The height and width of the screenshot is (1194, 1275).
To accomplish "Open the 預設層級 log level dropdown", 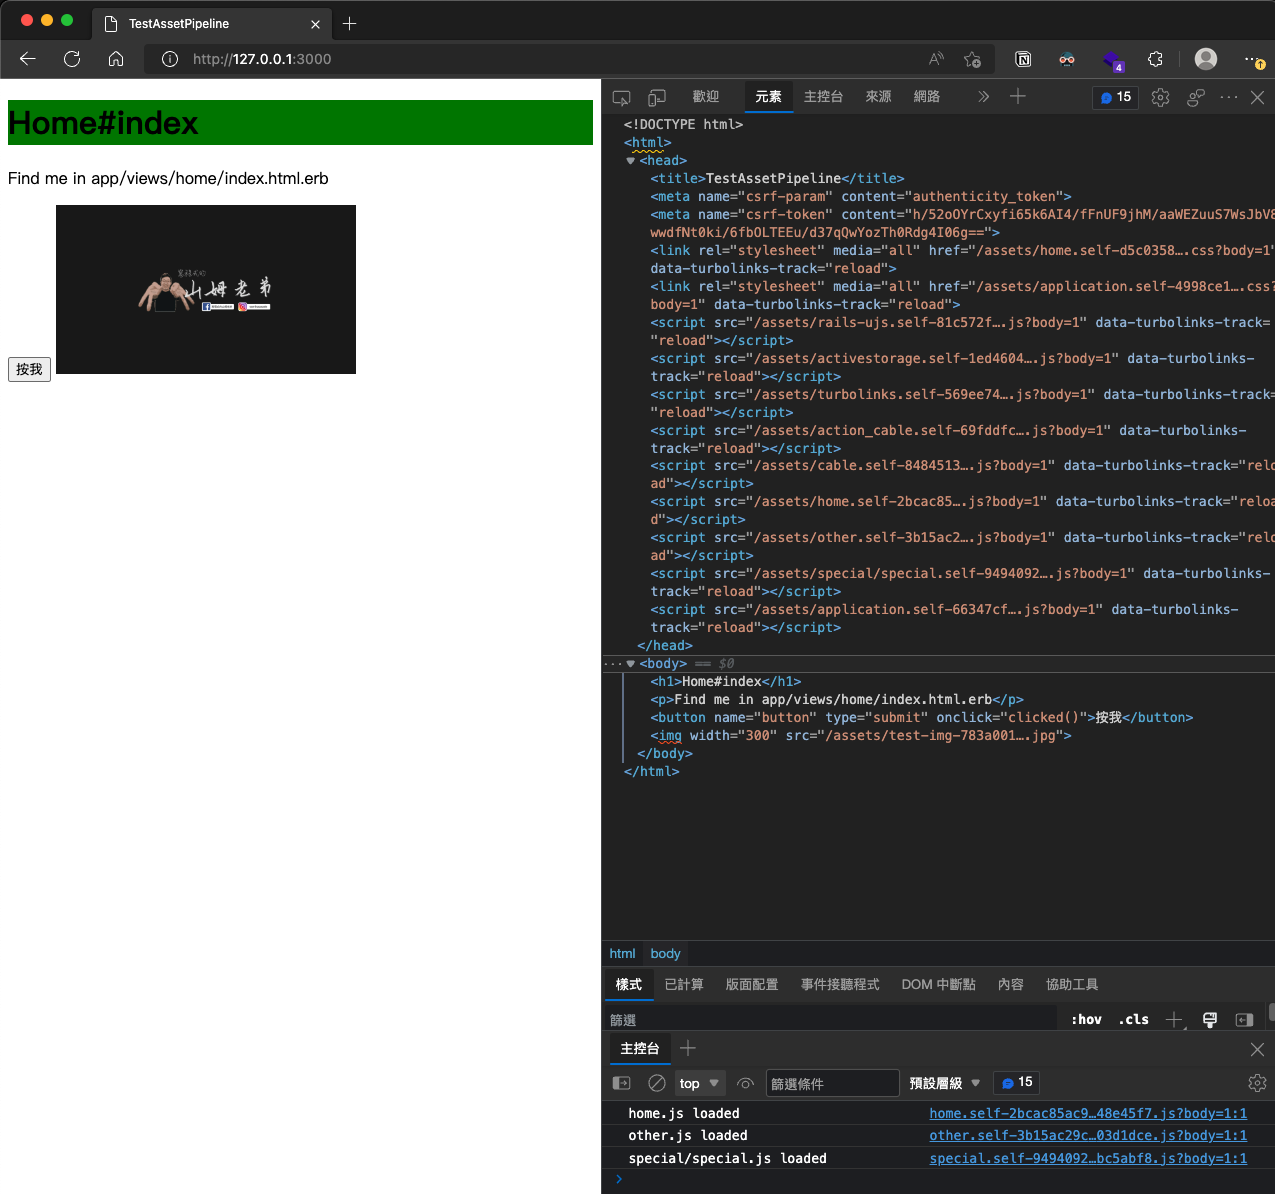I will coord(945,1083).
